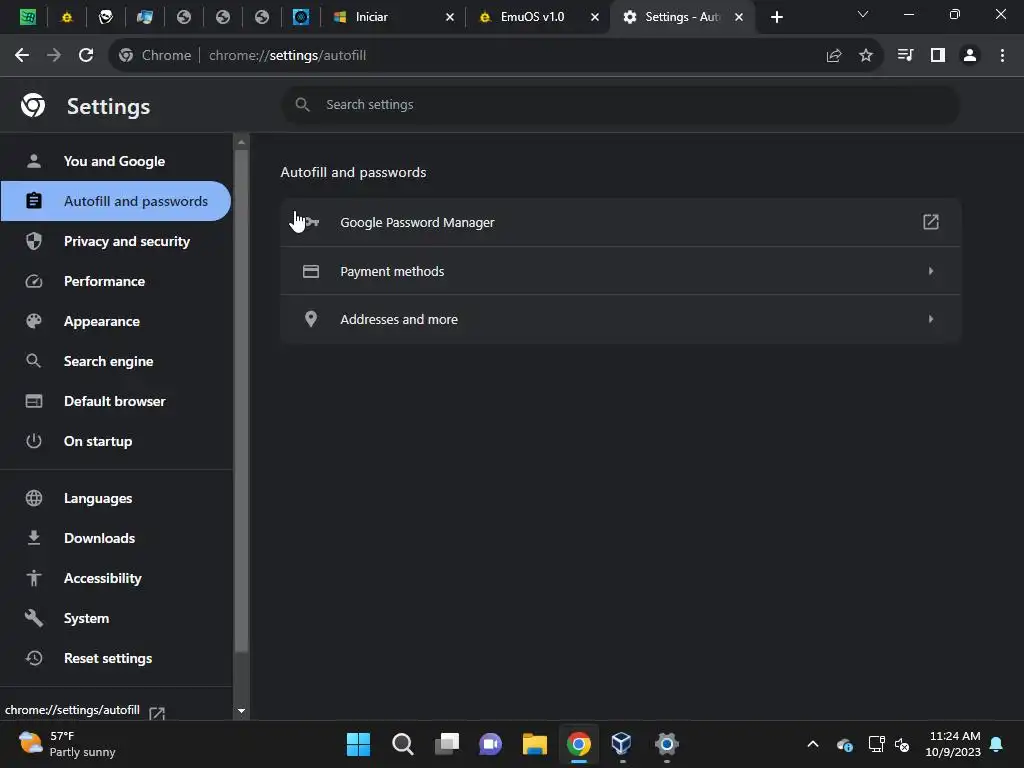1024x768 pixels.
Task: Reload the settings page
Action: point(86,56)
